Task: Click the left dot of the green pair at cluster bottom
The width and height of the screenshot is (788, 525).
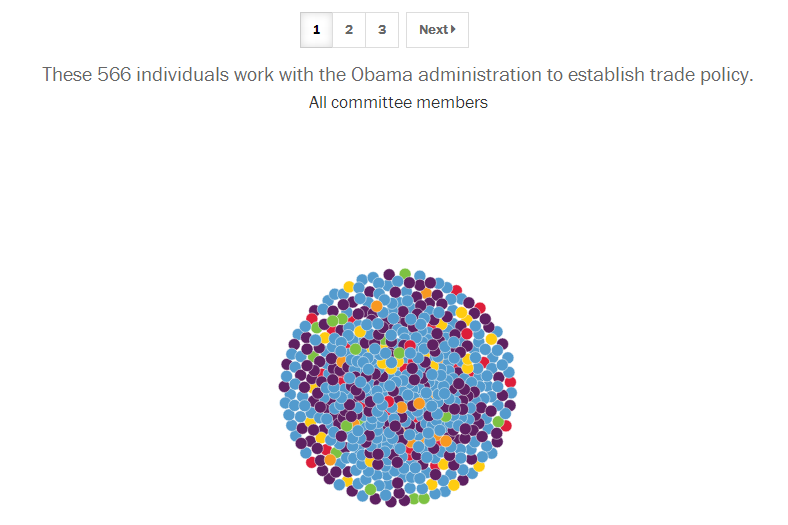Action: (x=414, y=499)
